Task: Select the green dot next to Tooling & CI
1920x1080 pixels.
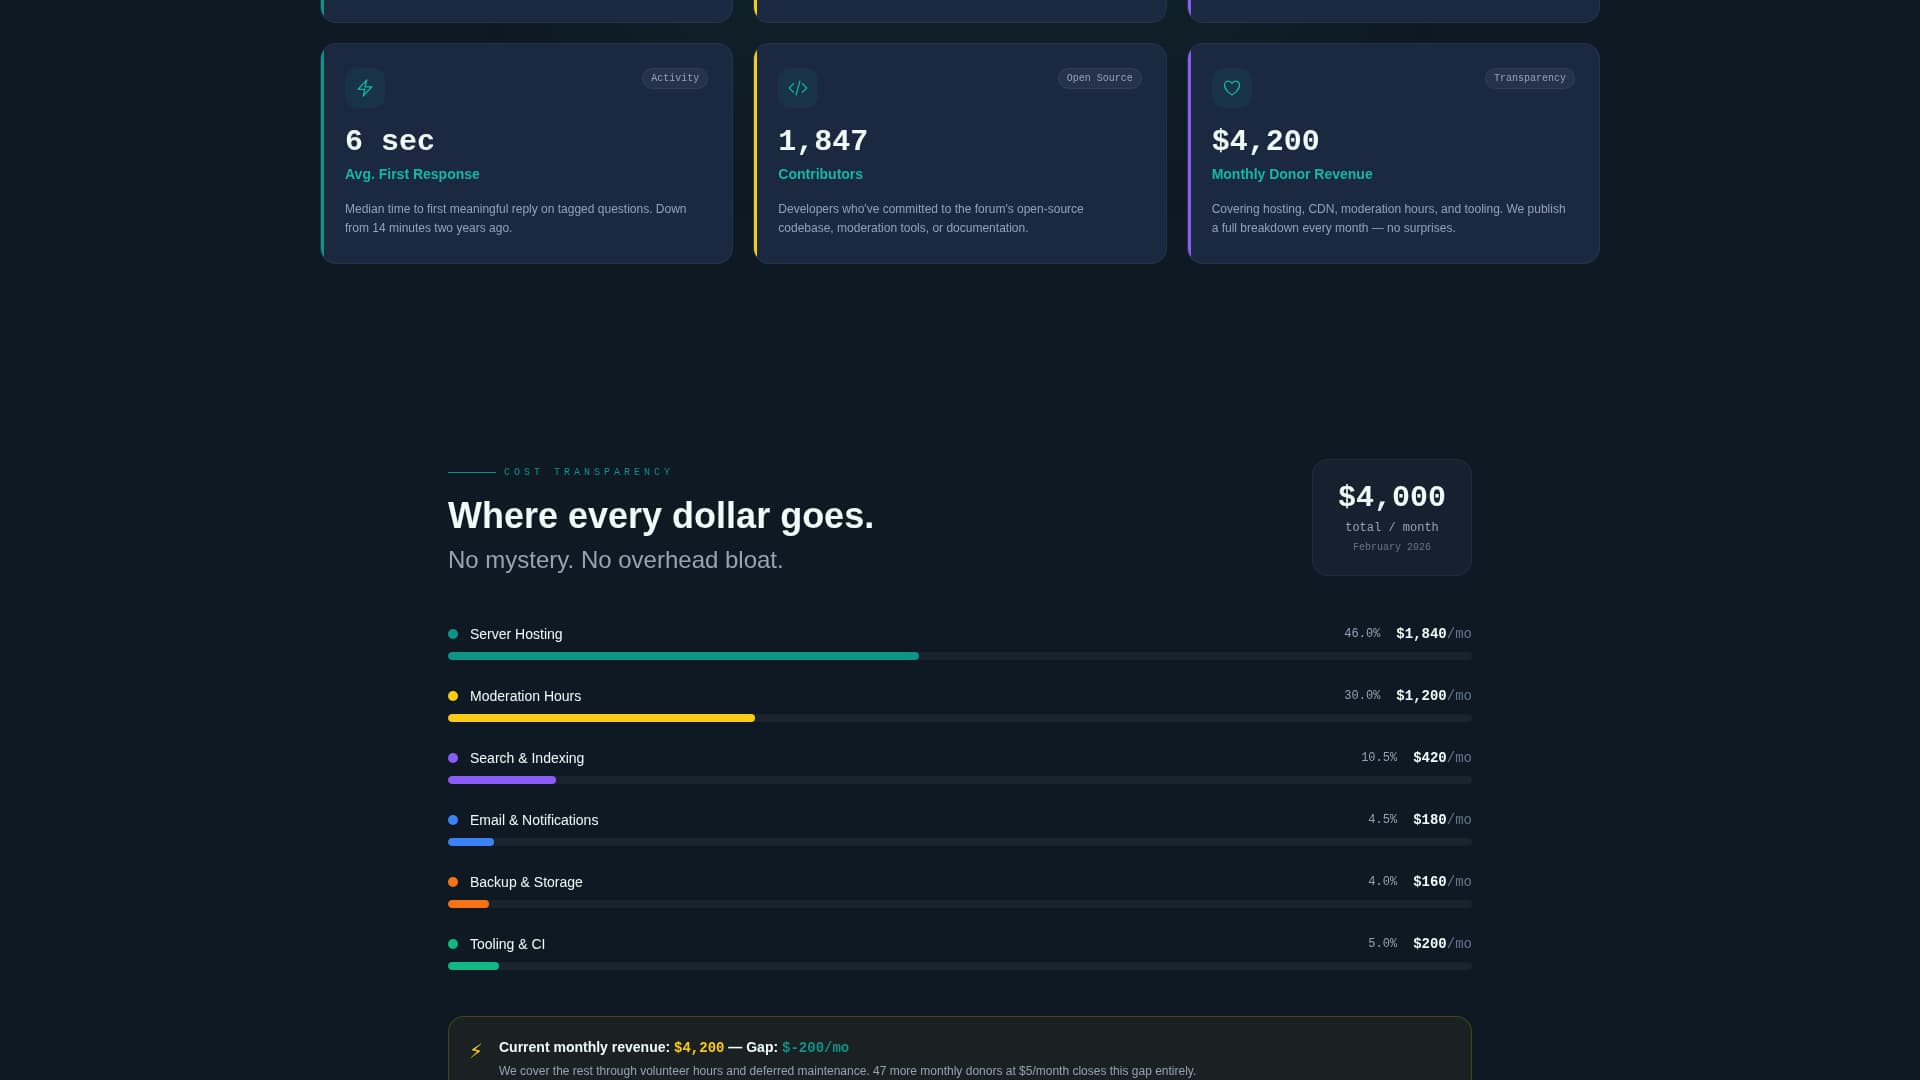Action: tap(453, 943)
